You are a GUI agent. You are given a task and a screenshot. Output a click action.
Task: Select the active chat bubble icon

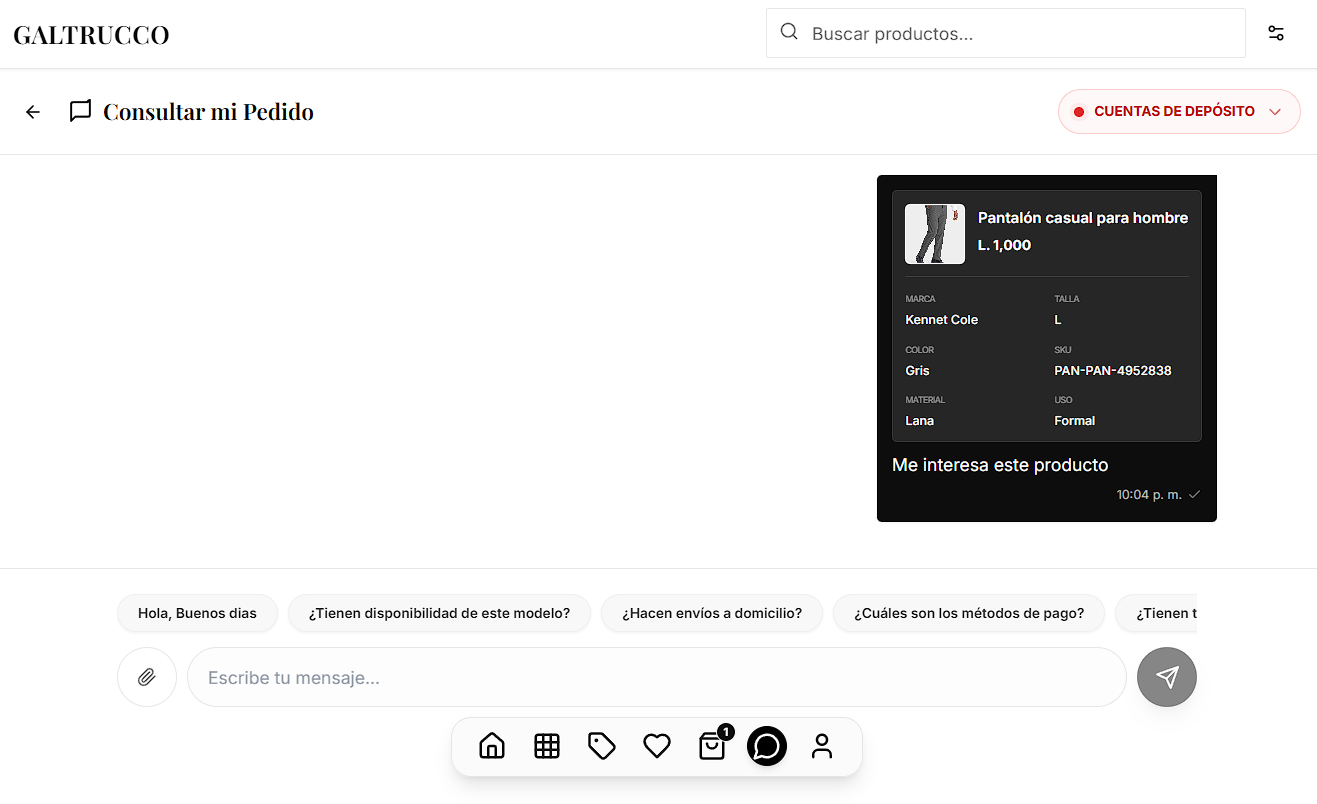(x=766, y=746)
